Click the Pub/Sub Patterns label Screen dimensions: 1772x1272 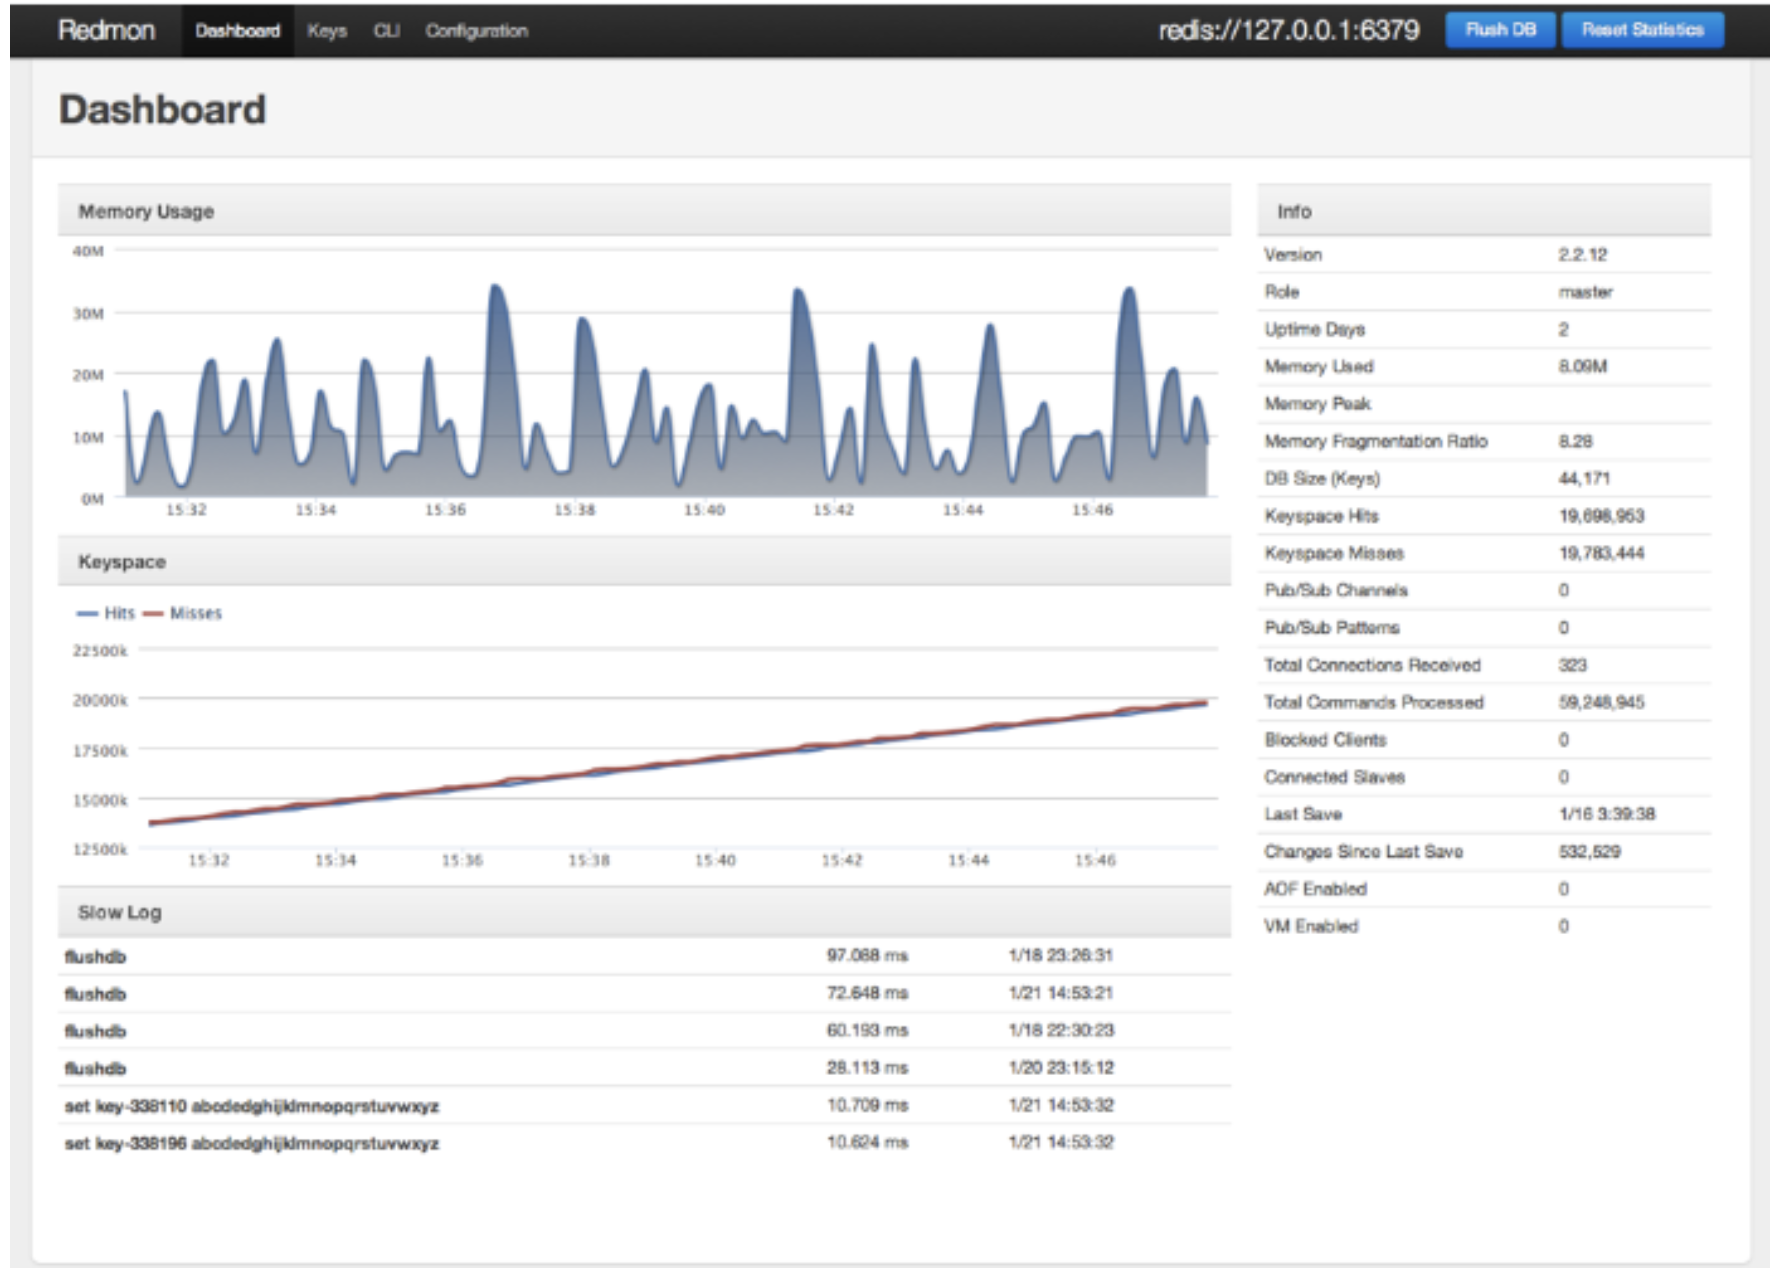point(1331,628)
